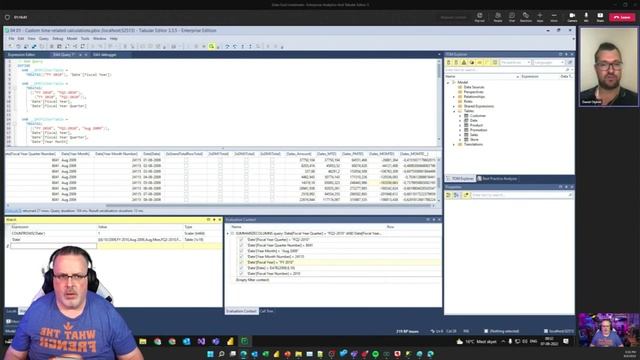Switch to the DAX debugger tab
640x360 pixels.
pos(104,54)
